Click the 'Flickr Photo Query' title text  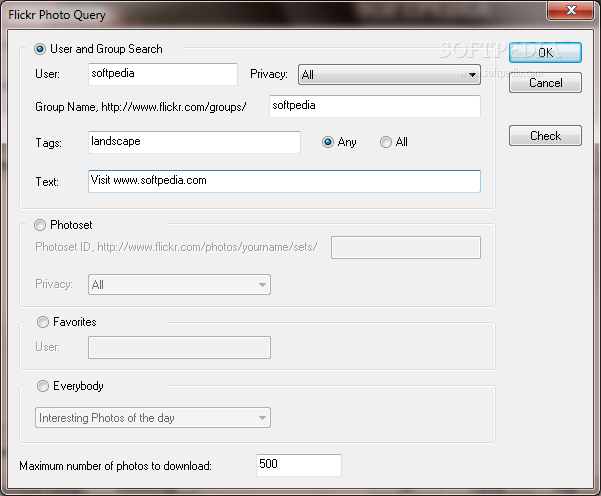57,15
